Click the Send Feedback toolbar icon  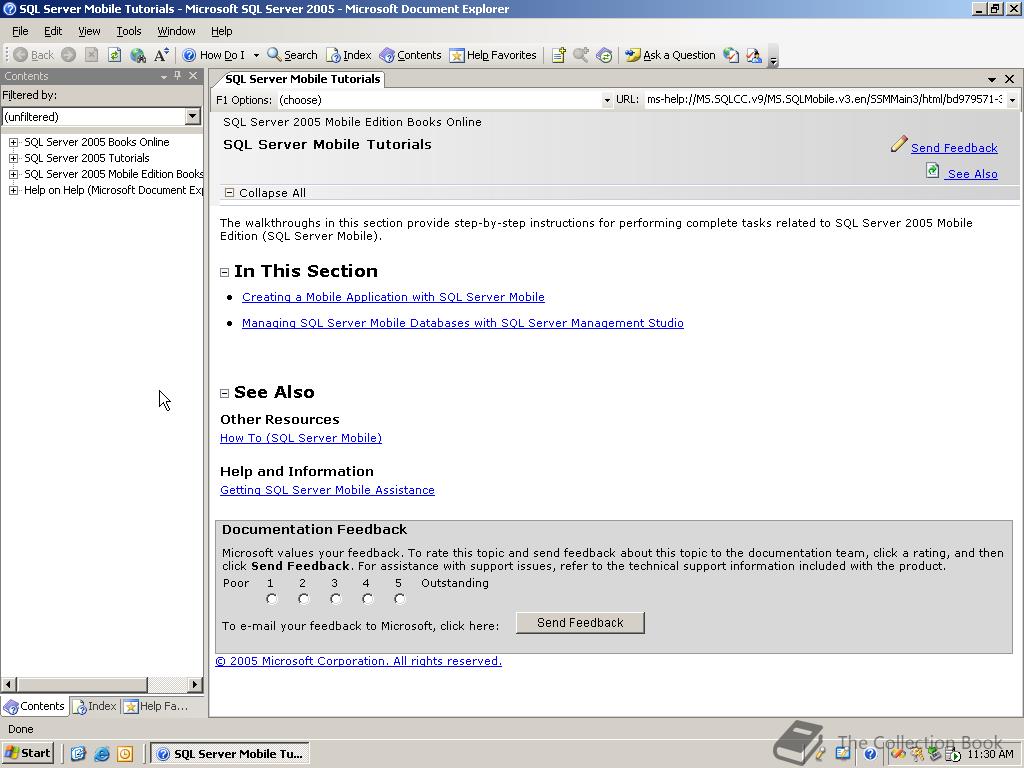(754, 56)
